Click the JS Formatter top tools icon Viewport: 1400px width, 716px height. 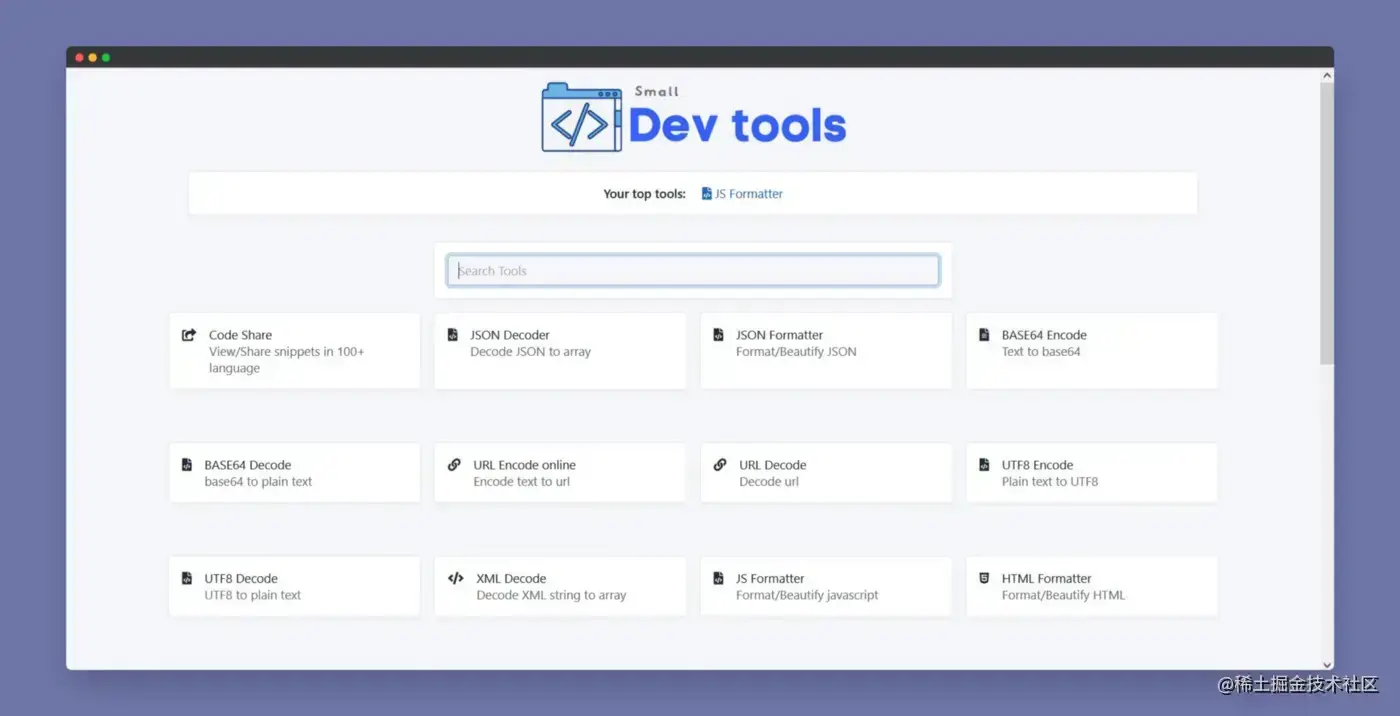pyautogui.click(x=707, y=194)
